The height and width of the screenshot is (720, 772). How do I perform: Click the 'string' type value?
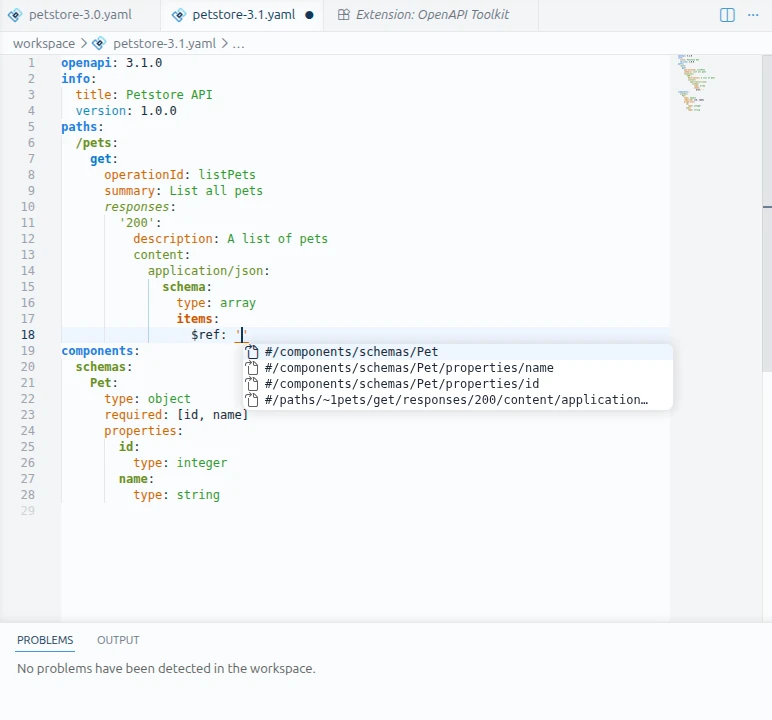pyautogui.click(x=198, y=494)
